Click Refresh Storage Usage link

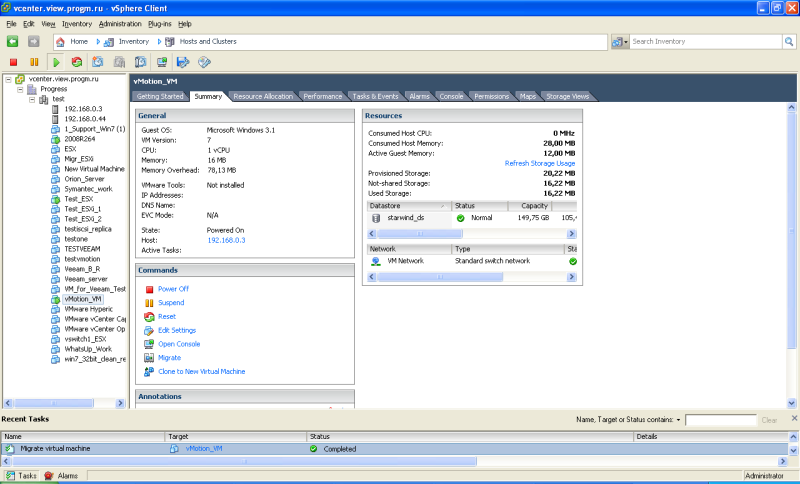[540, 163]
